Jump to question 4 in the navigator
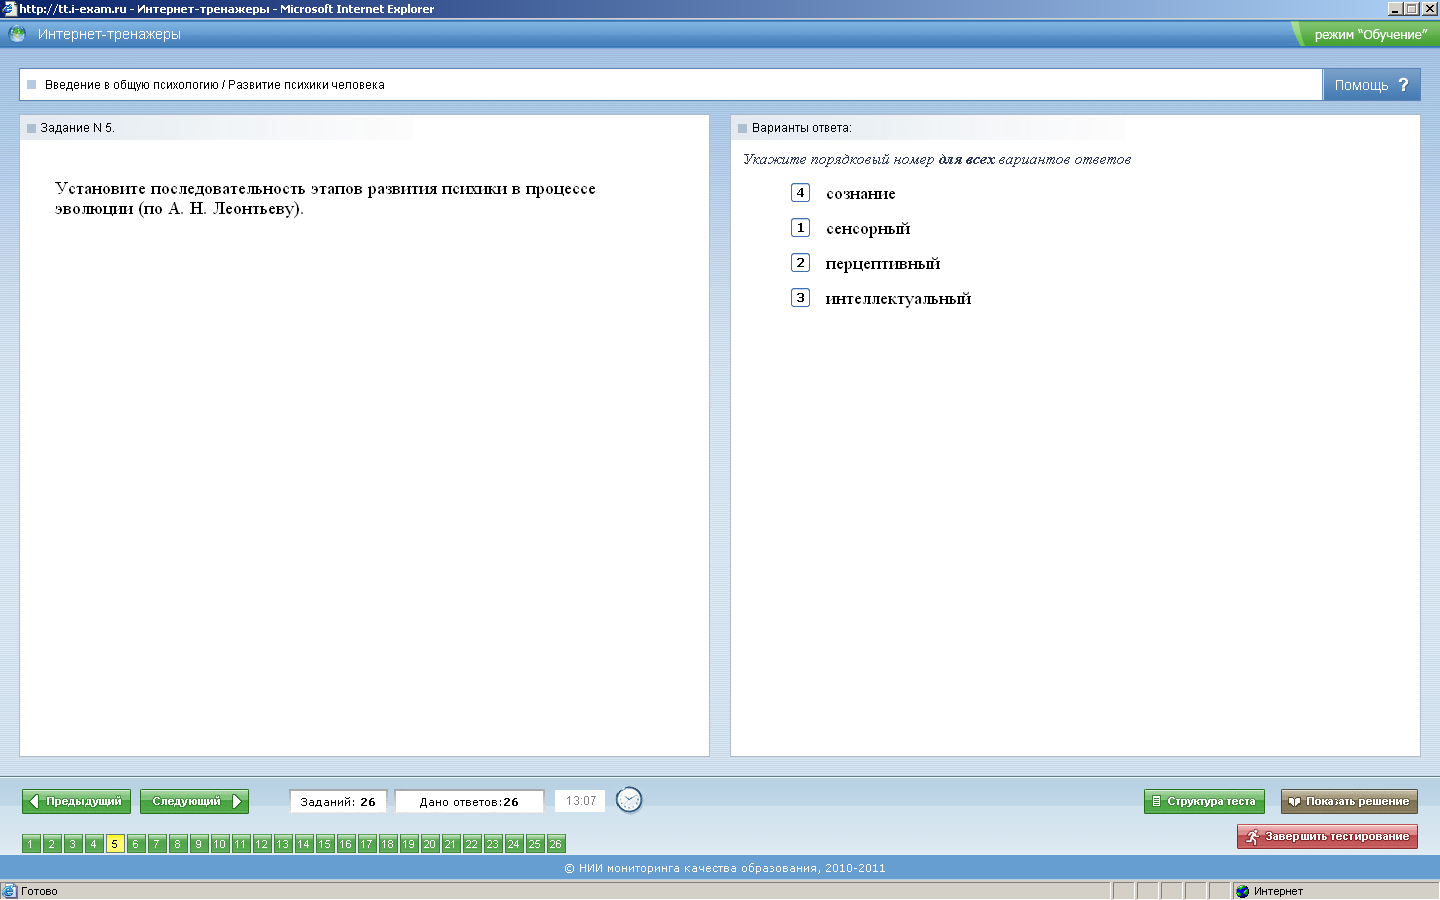 click(x=94, y=844)
